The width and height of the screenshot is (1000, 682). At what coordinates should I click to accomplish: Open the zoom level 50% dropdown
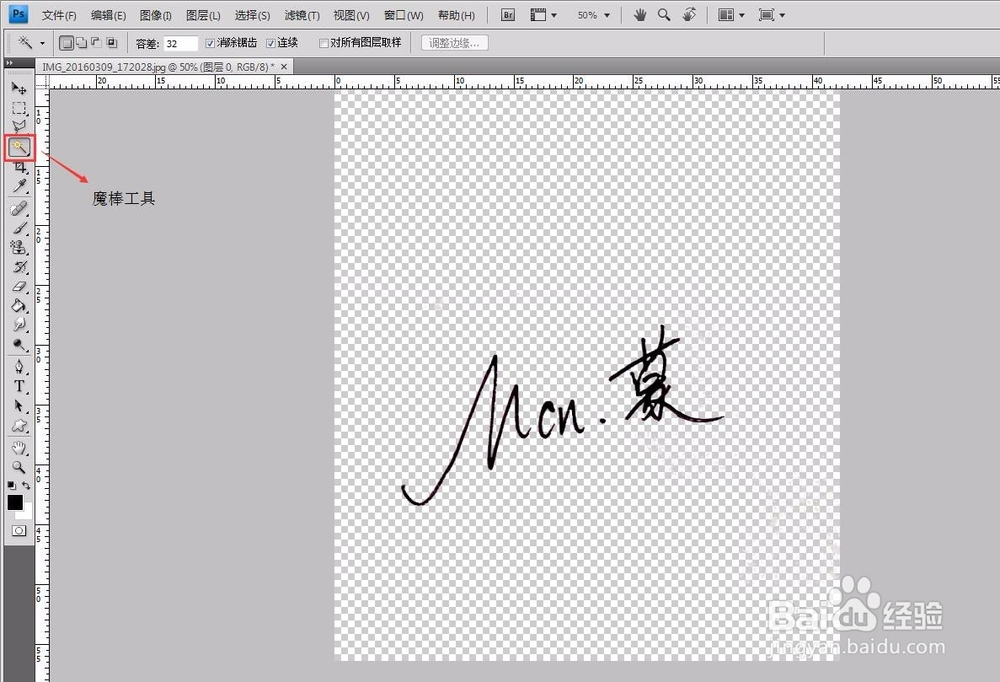(593, 14)
